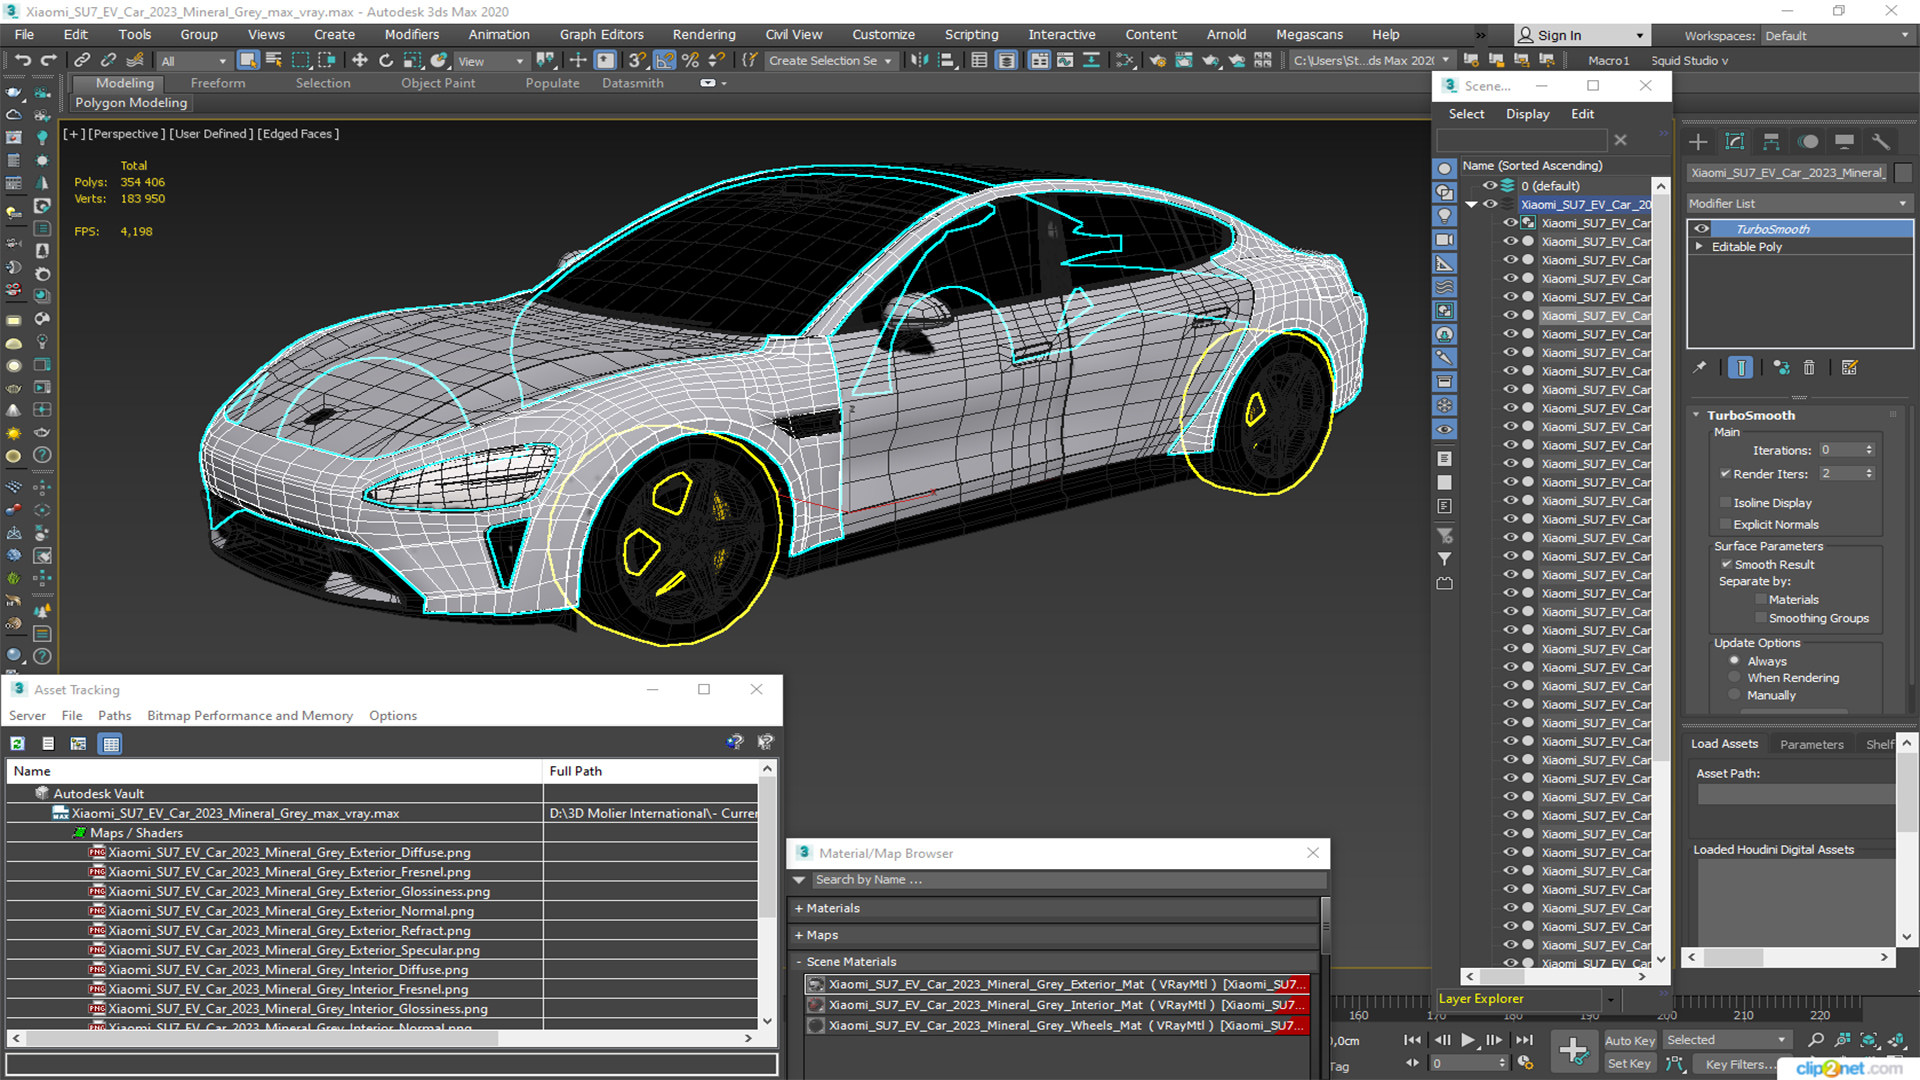Viewport: 1920px width, 1080px height.
Task: Pick the Select and Rotate tool
Action: coord(386,60)
